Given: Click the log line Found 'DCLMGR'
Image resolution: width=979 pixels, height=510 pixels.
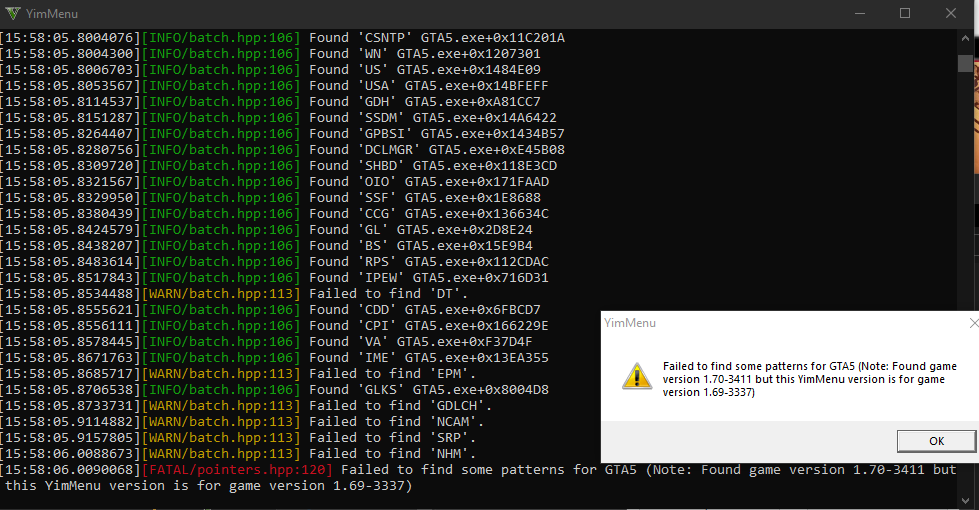Looking at the screenshot, I should (x=282, y=150).
